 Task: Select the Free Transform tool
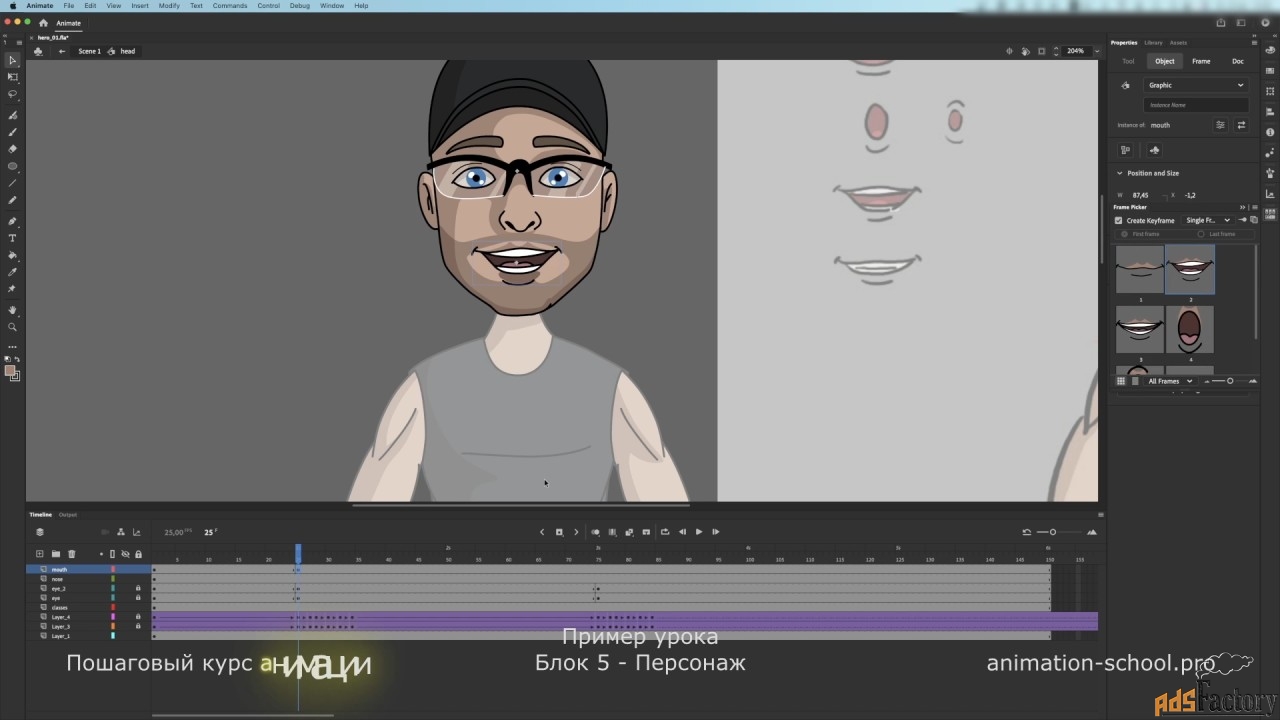pos(13,77)
